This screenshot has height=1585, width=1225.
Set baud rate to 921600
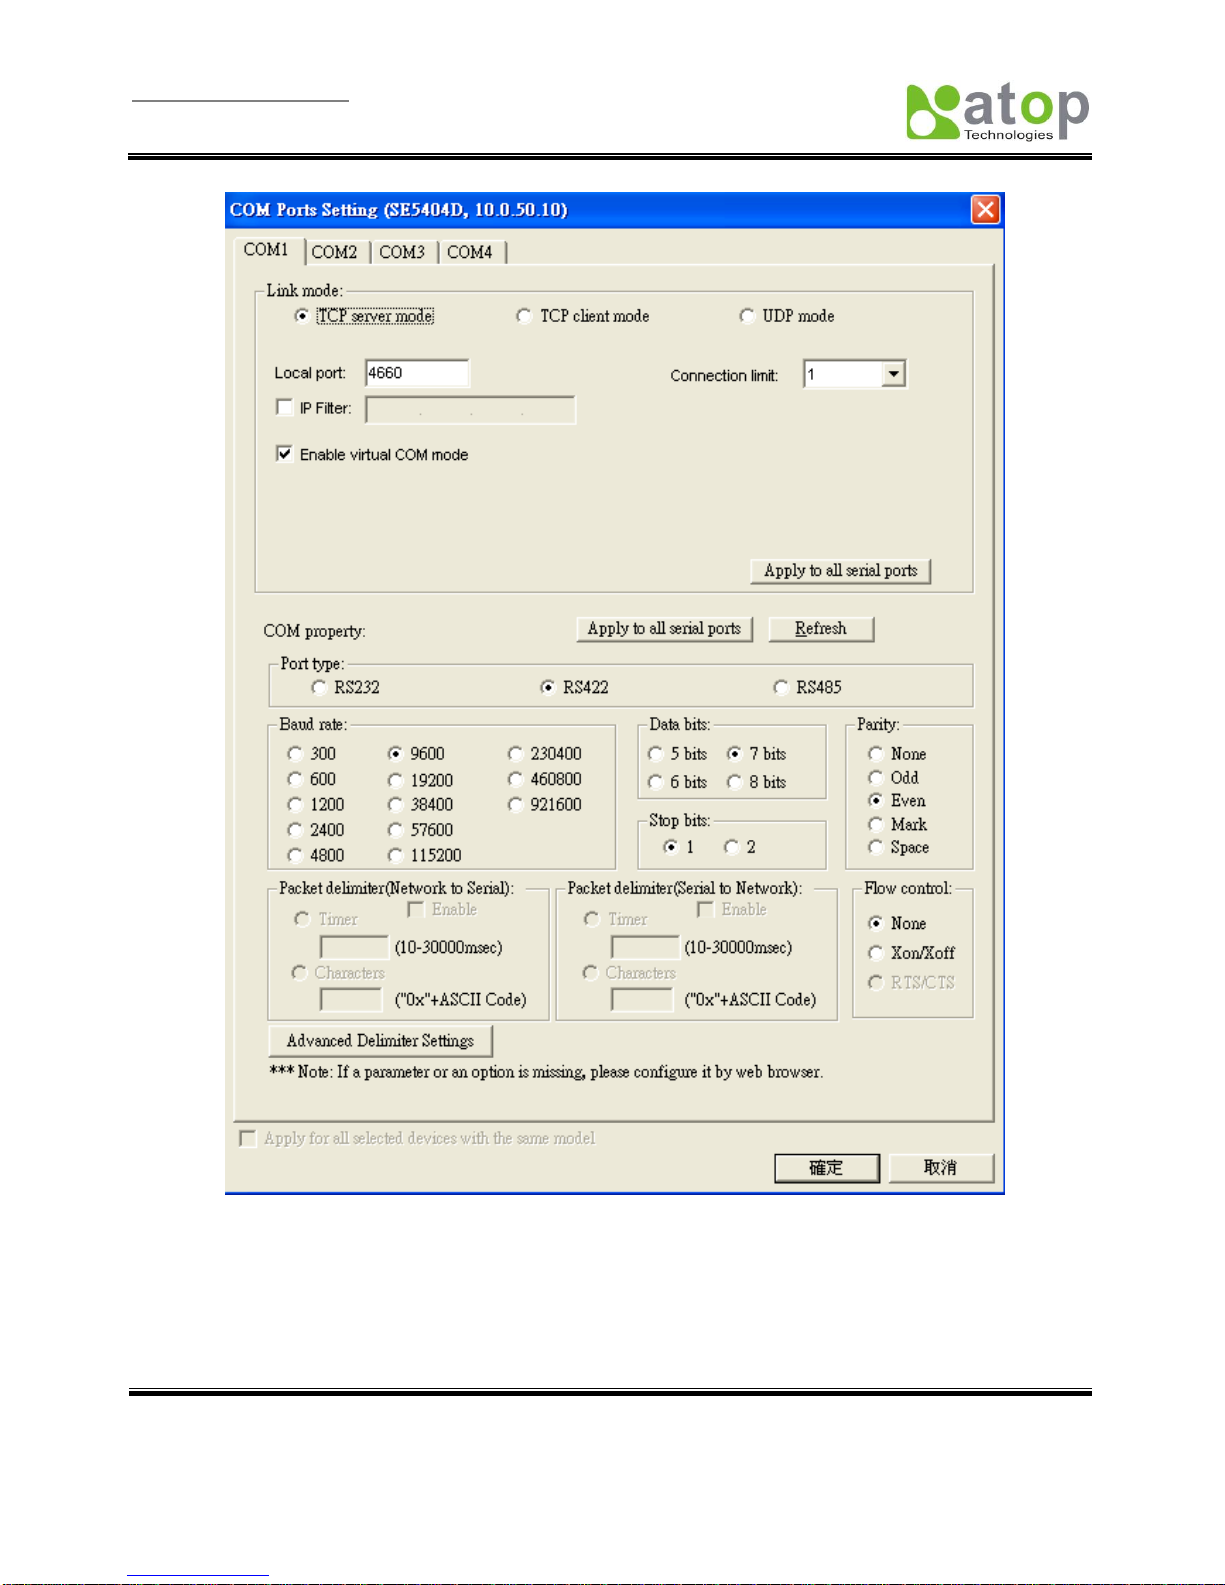[x=515, y=805]
